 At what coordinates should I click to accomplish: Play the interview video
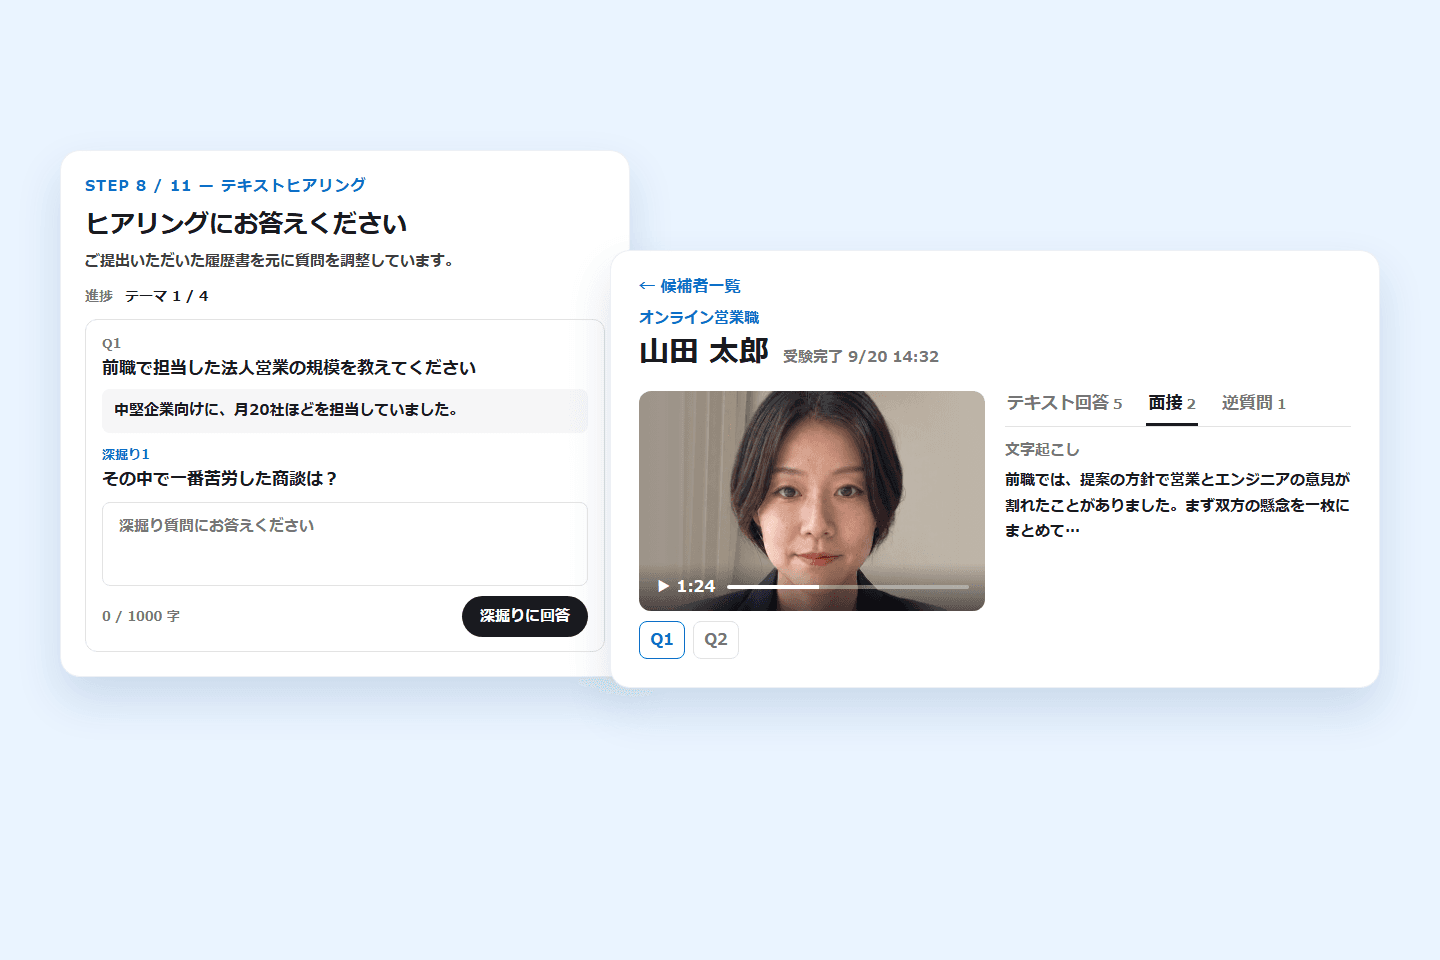point(663,586)
